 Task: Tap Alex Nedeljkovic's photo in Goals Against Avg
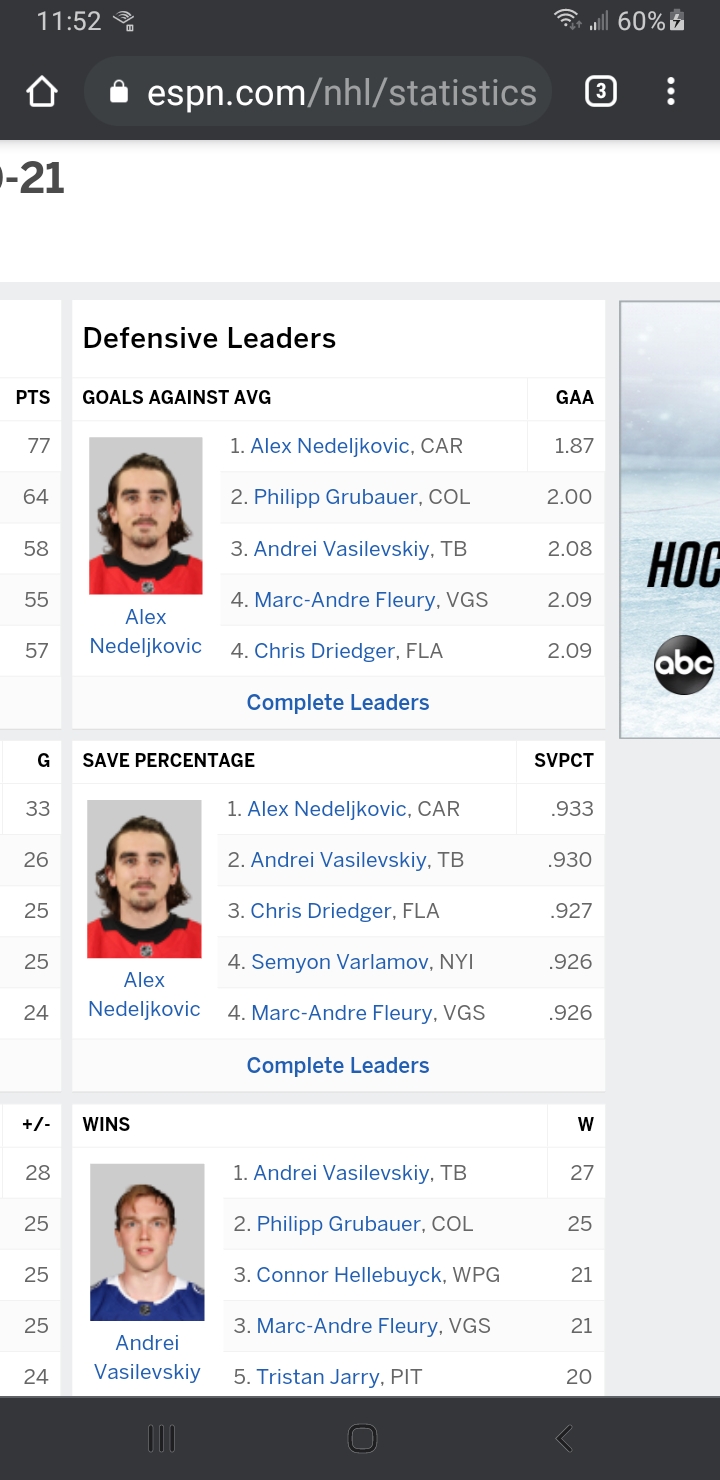(146, 516)
